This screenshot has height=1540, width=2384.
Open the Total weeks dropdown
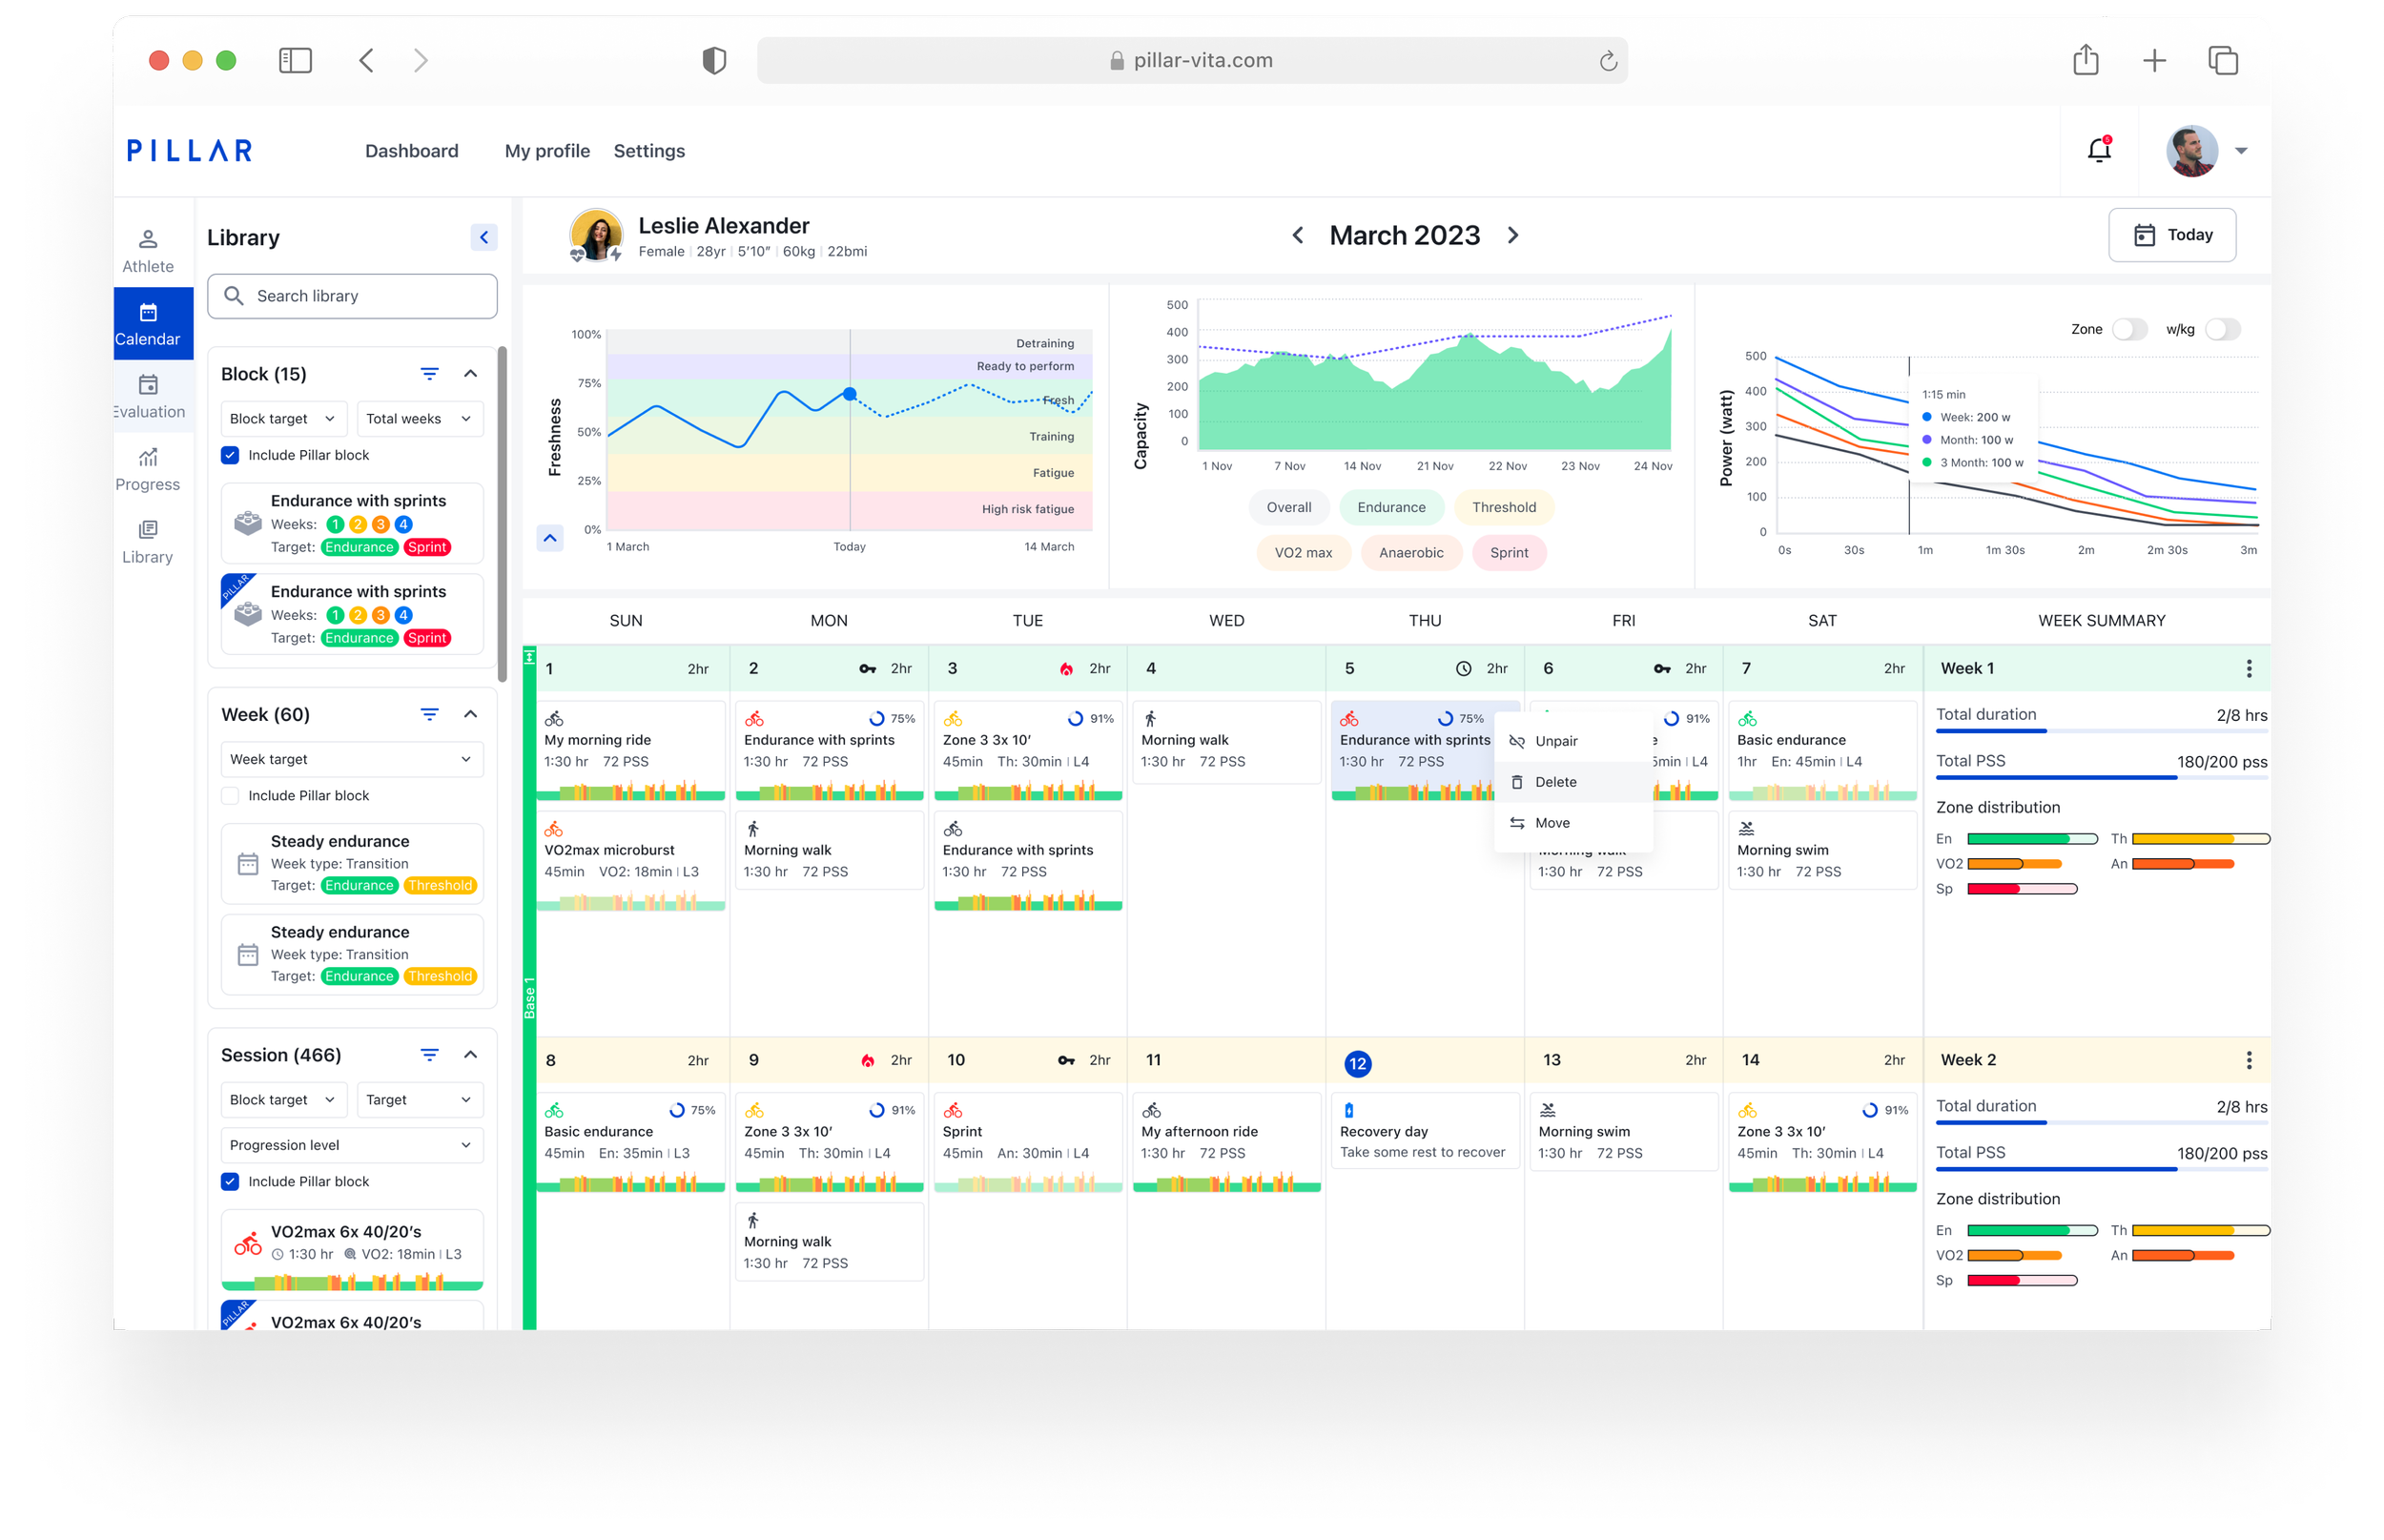click(x=419, y=418)
